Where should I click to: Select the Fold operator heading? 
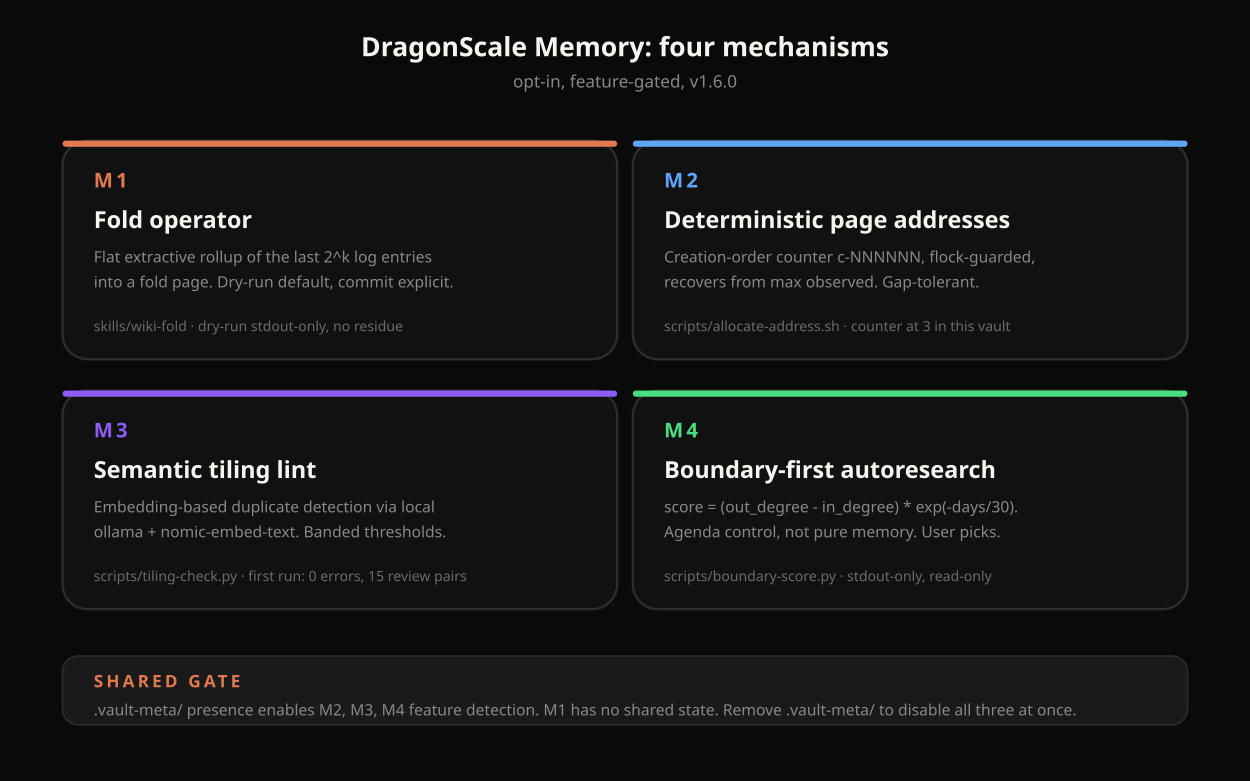pos(173,220)
